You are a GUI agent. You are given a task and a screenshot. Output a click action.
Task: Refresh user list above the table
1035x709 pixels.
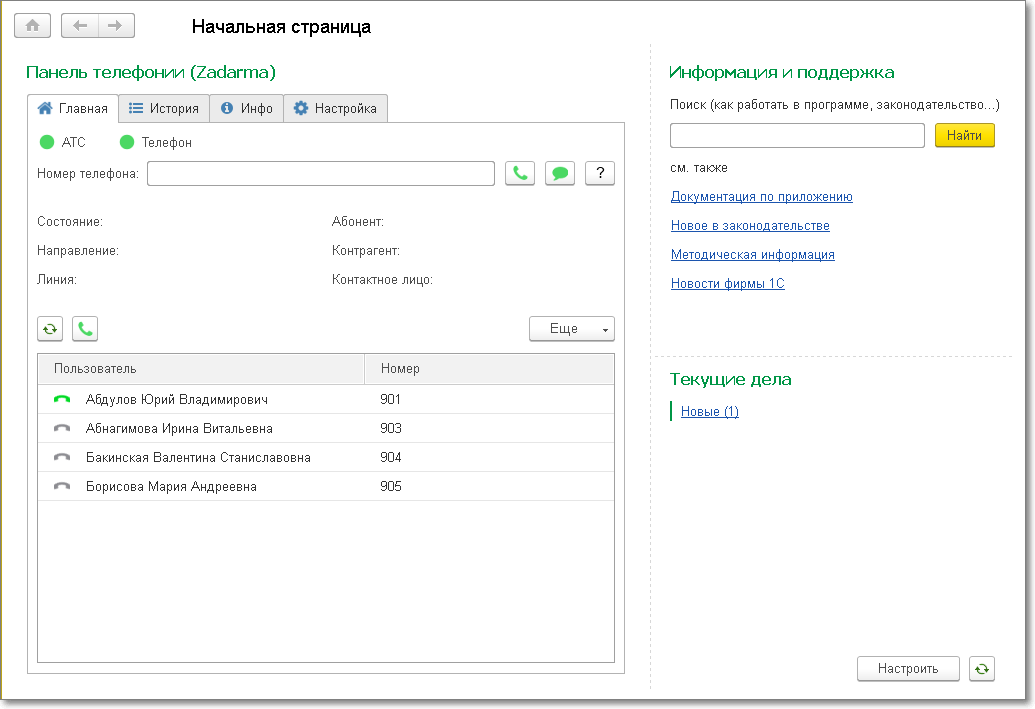coord(50,329)
